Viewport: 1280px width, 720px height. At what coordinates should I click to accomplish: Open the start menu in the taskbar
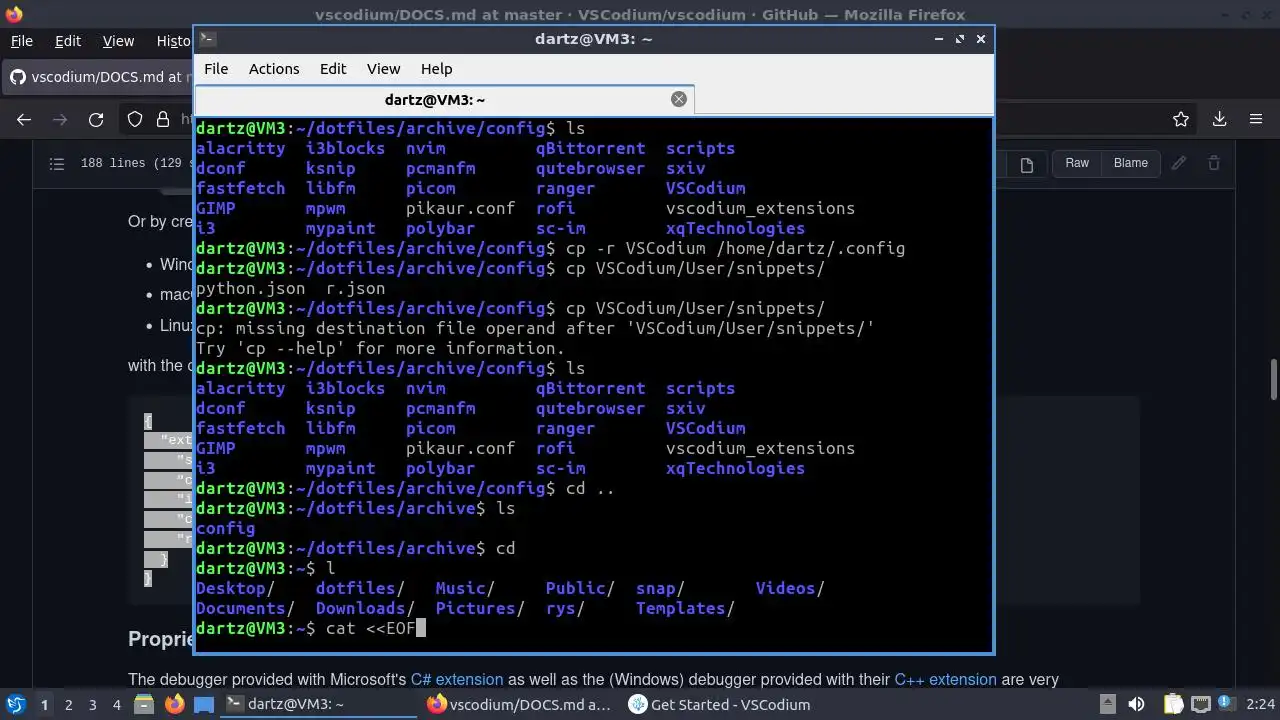(x=16, y=704)
